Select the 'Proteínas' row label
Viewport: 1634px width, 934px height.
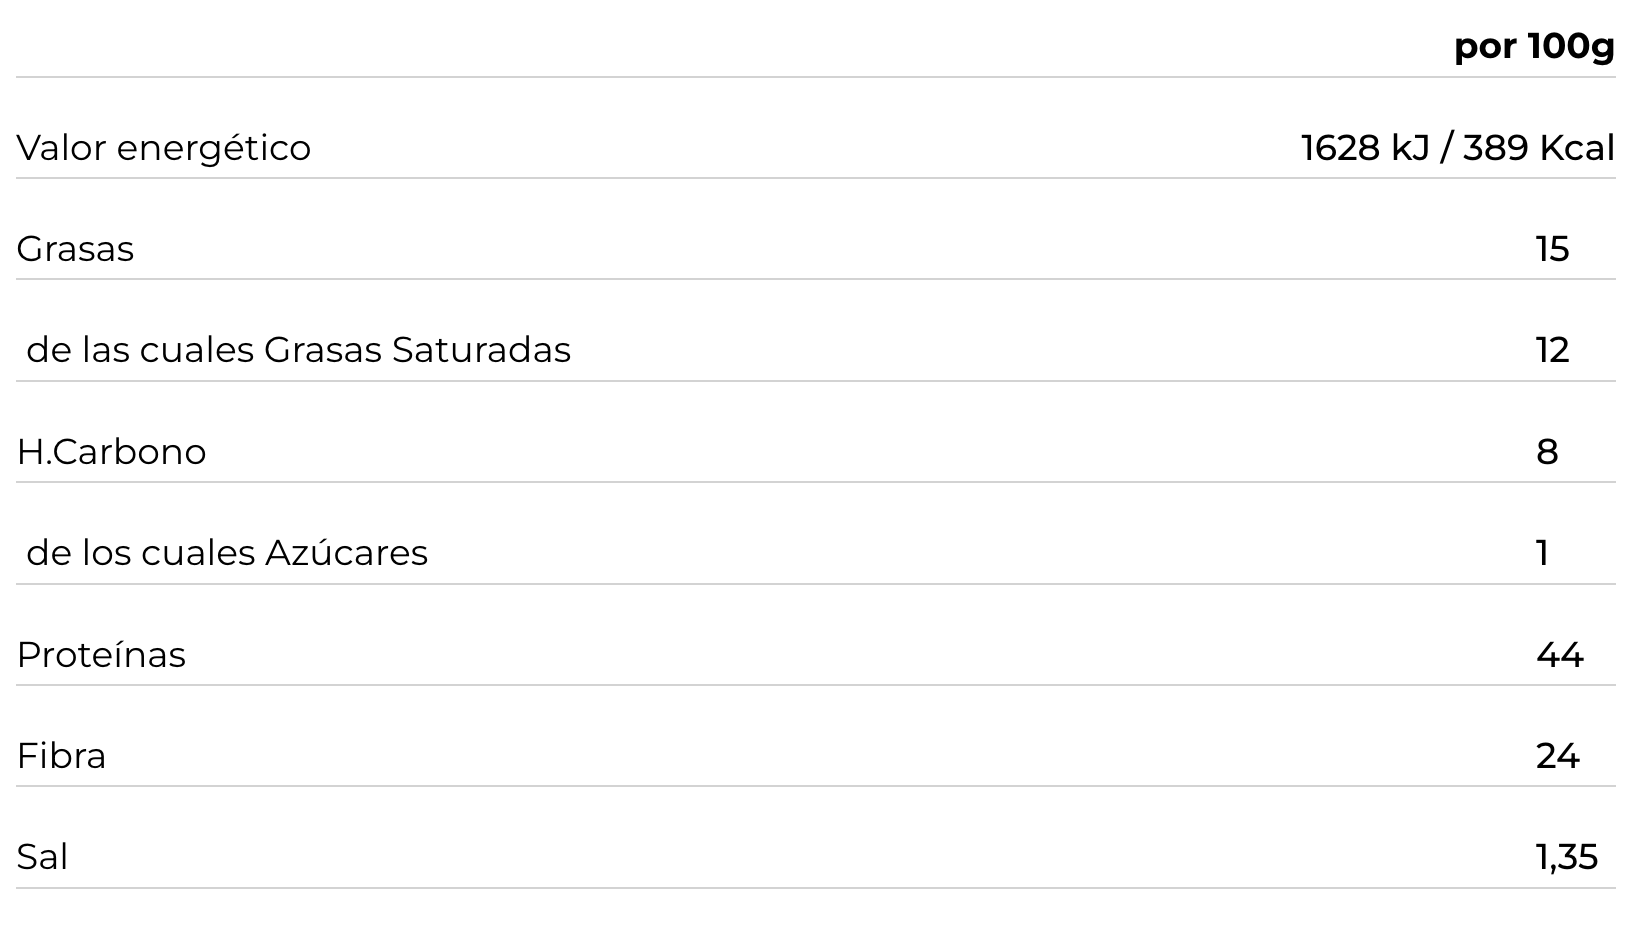(101, 655)
